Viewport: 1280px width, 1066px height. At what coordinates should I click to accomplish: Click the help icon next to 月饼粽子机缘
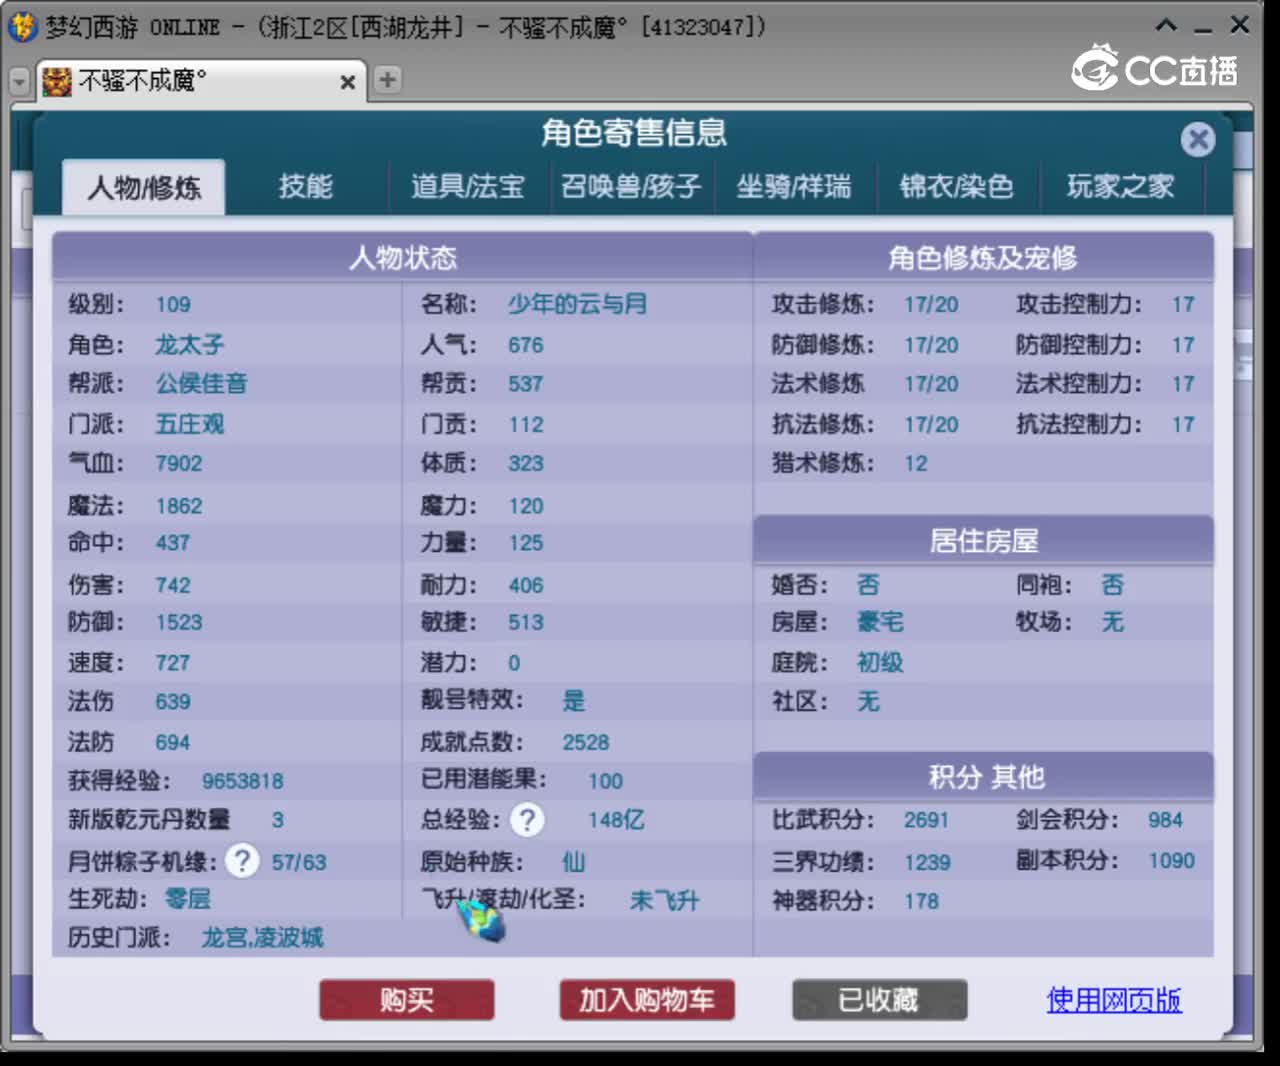(242, 861)
